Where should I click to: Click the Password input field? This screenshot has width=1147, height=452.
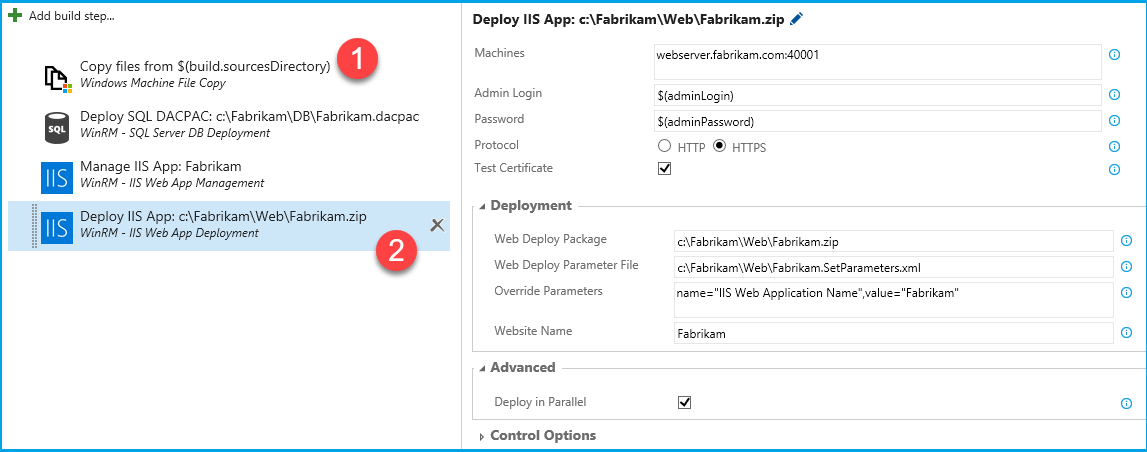pyautogui.click(x=878, y=121)
